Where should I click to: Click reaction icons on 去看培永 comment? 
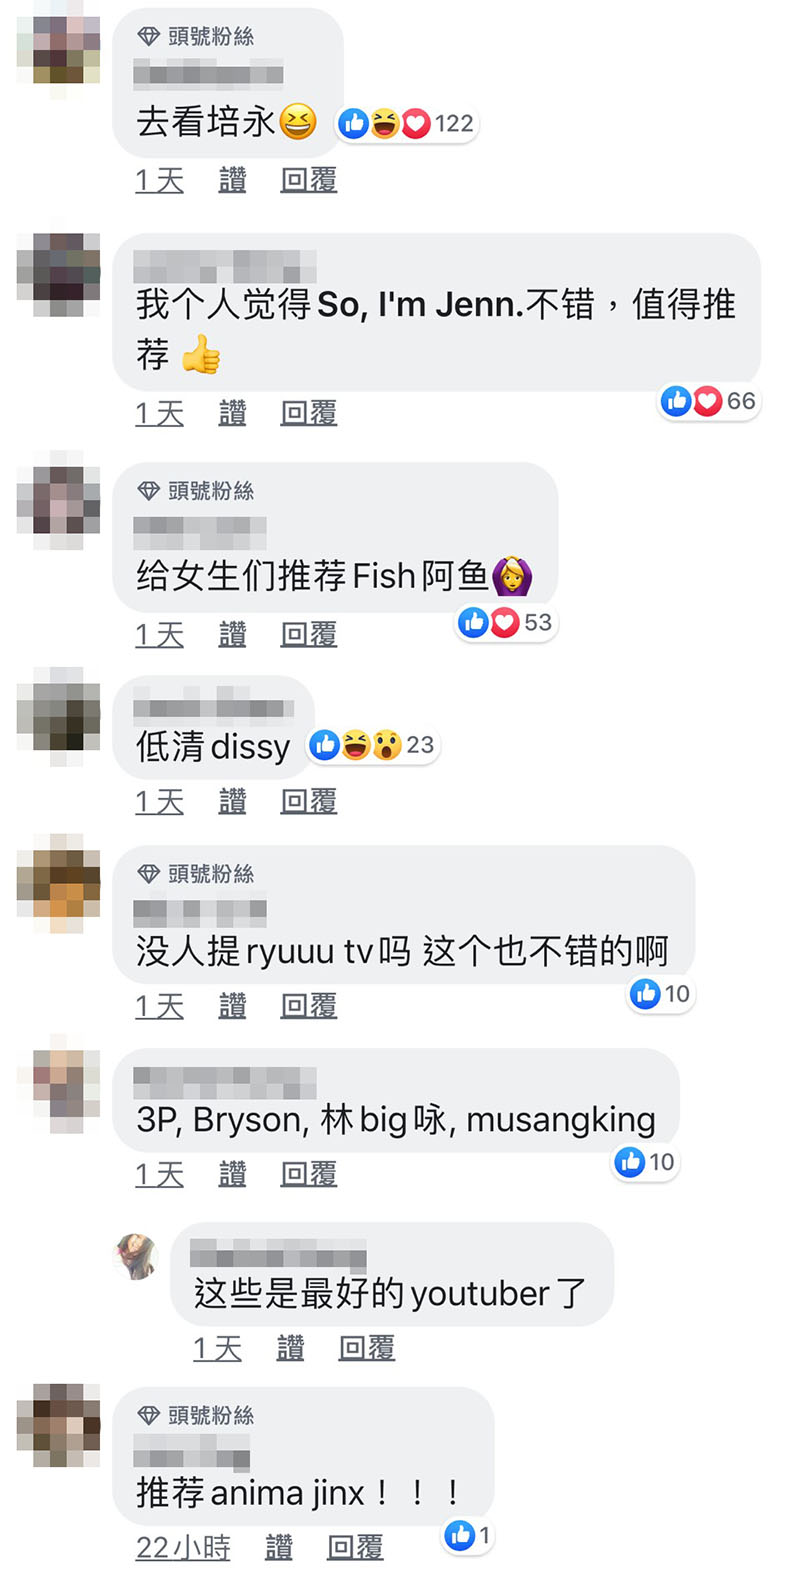[406, 124]
